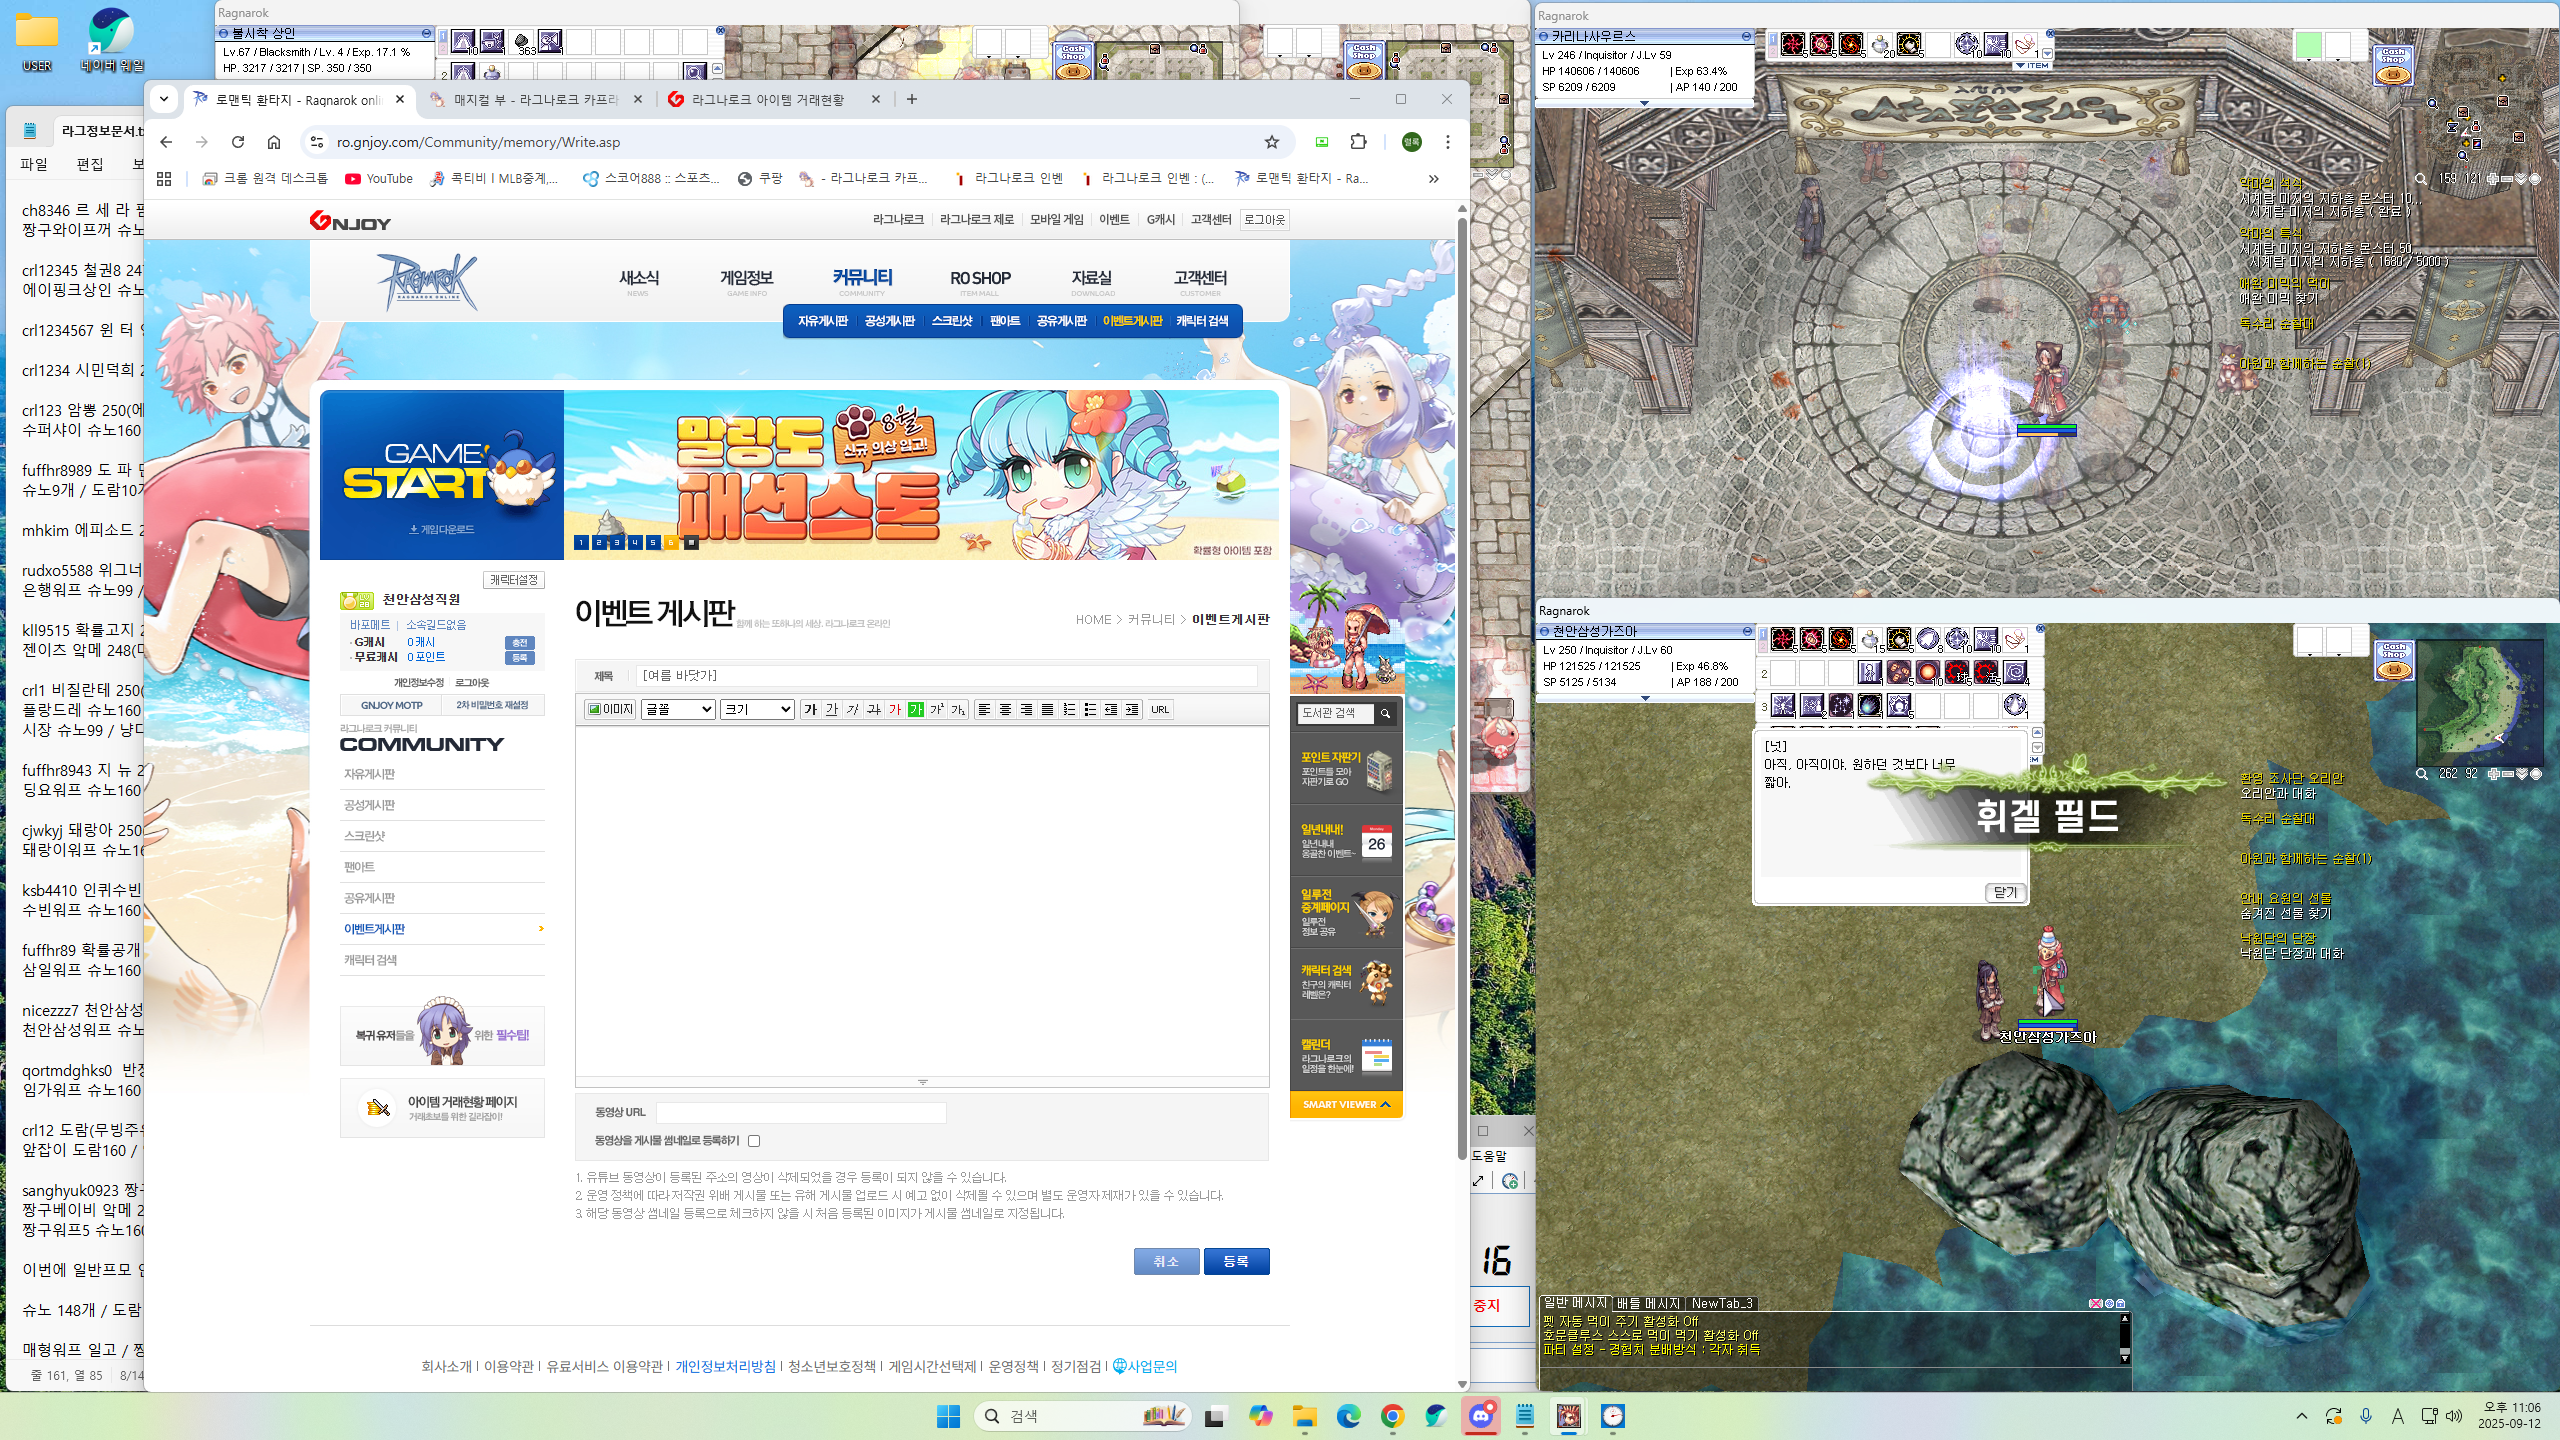
Task: Click the 제목 title input field
Action: point(946,676)
